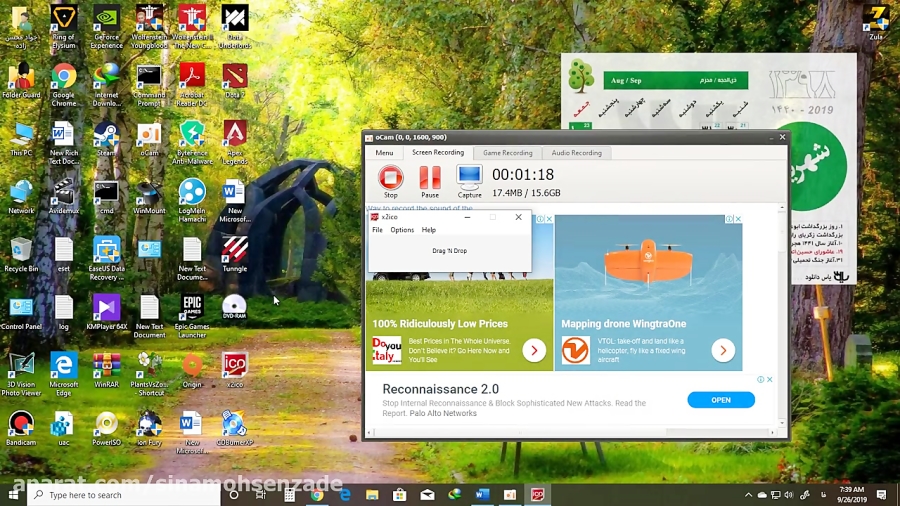The image size is (900, 506).
Task: Select the Ion Fury desktop icon
Action: [149, 429]
